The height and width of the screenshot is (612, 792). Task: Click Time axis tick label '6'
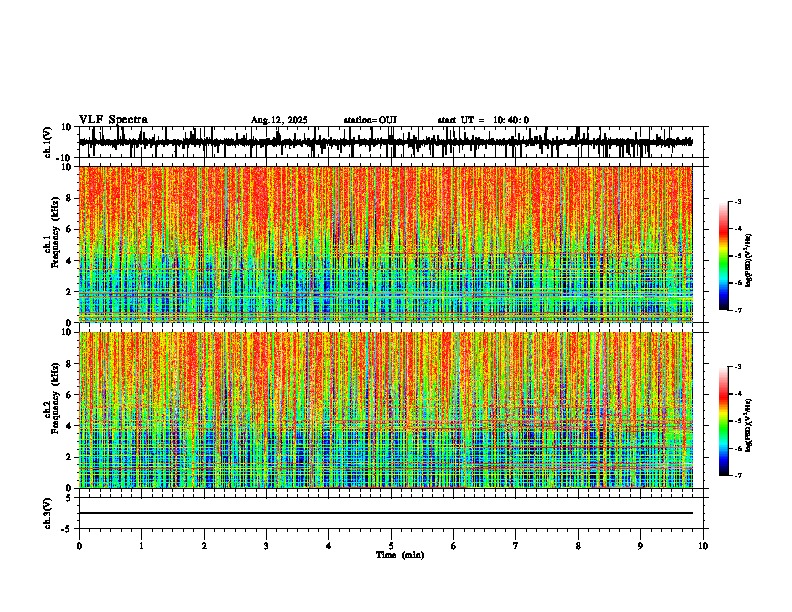[x=453, y=546]
